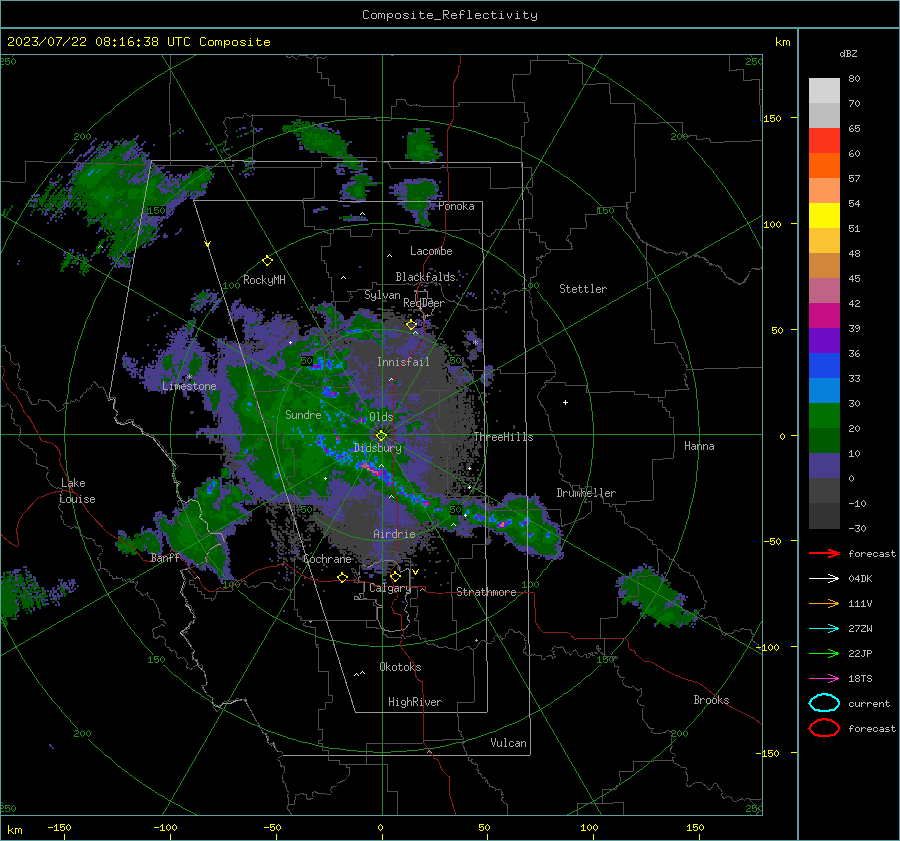Click the yellow diamond marker near RockyMH

[x=267, y=261]
